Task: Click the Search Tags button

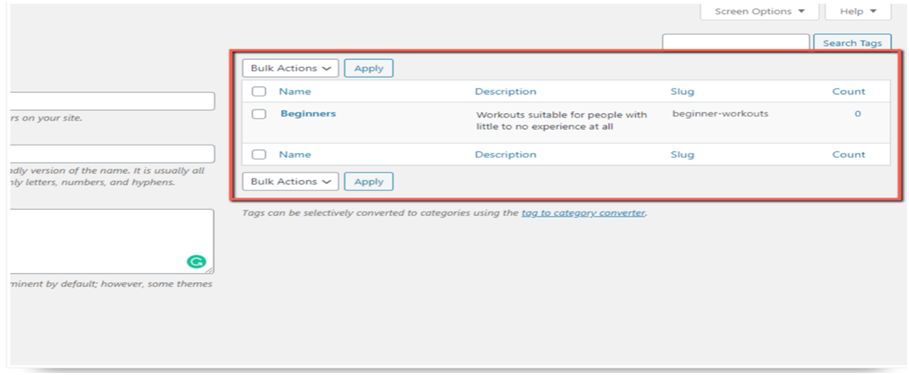Action: click(852, 43)
